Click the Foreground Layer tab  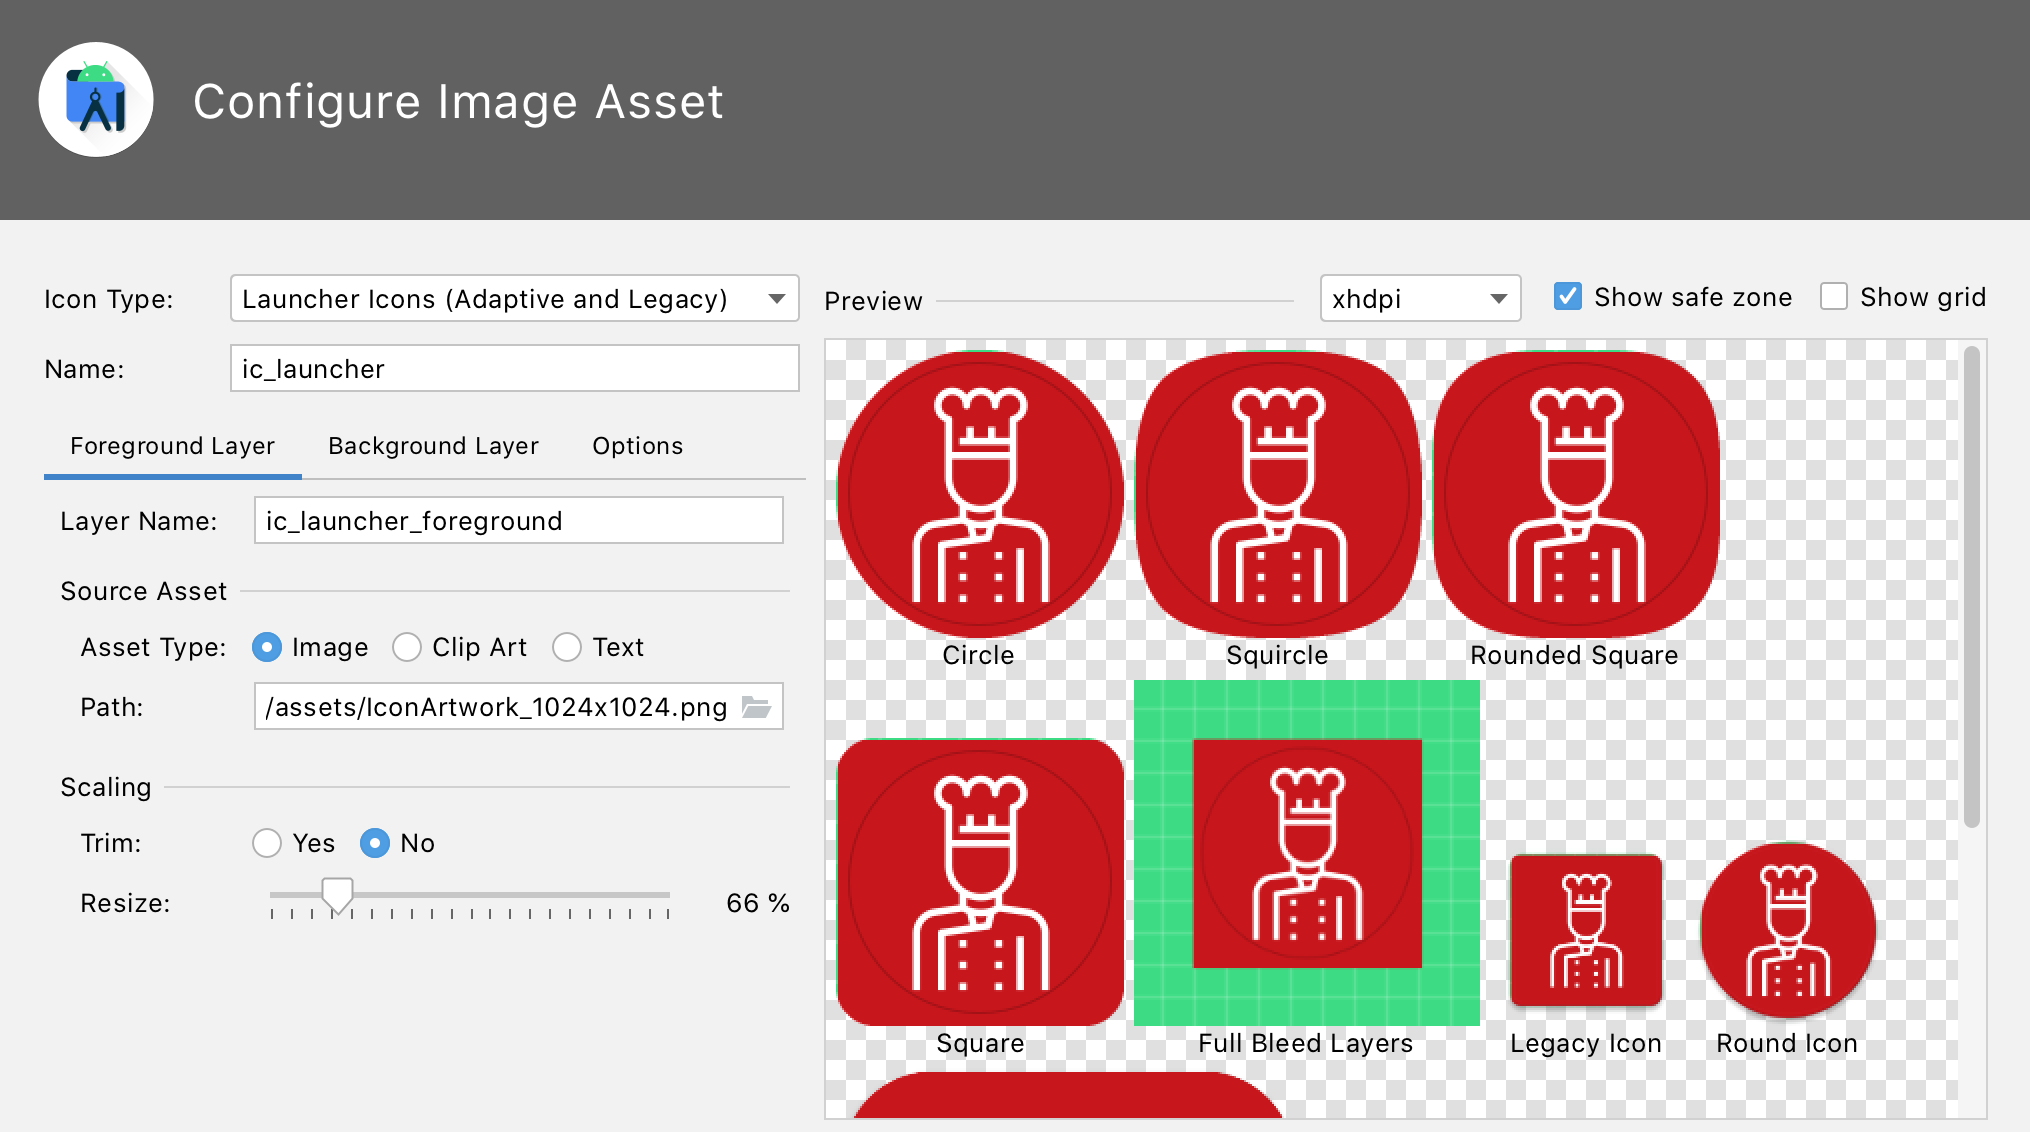tap(173, 446)
